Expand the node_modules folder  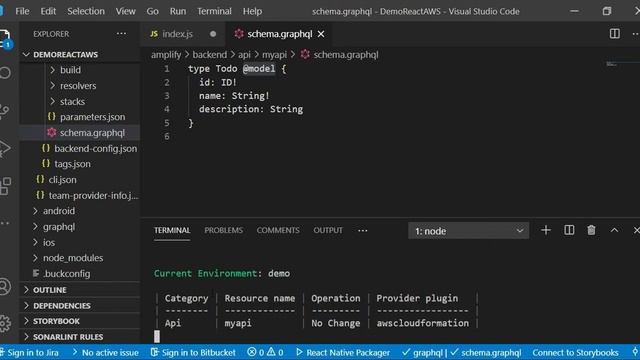80,258
